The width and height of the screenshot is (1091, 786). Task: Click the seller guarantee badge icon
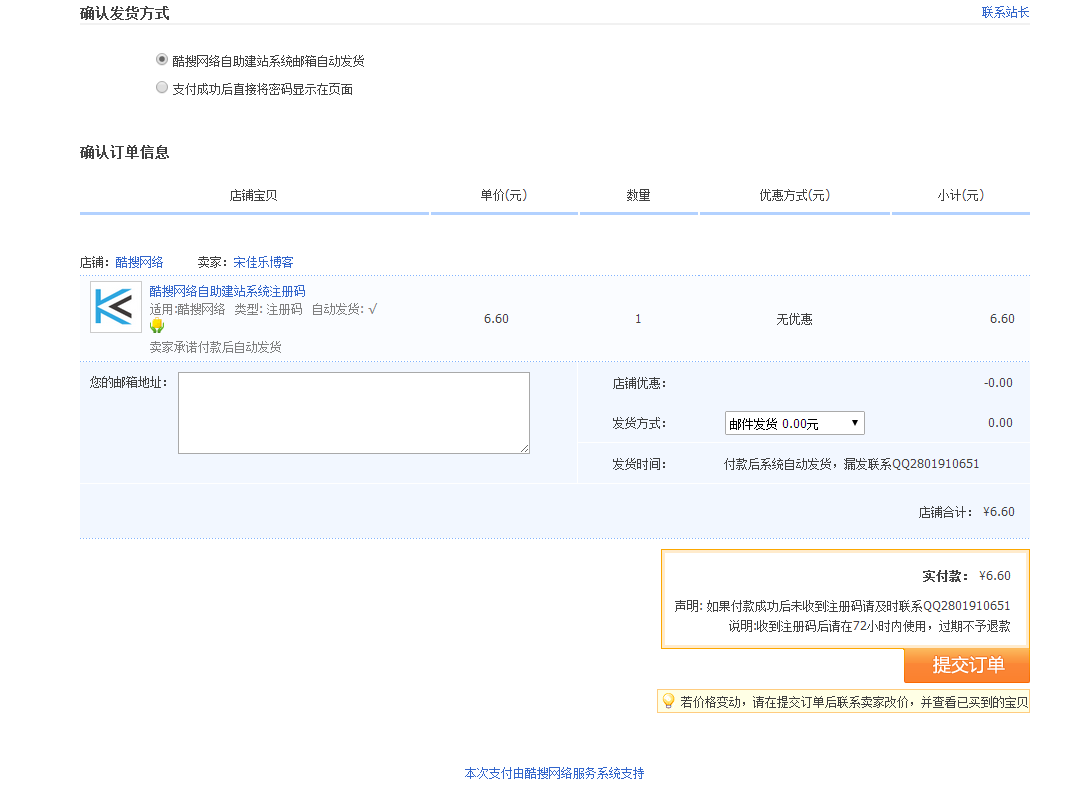[x=157, y=326]
